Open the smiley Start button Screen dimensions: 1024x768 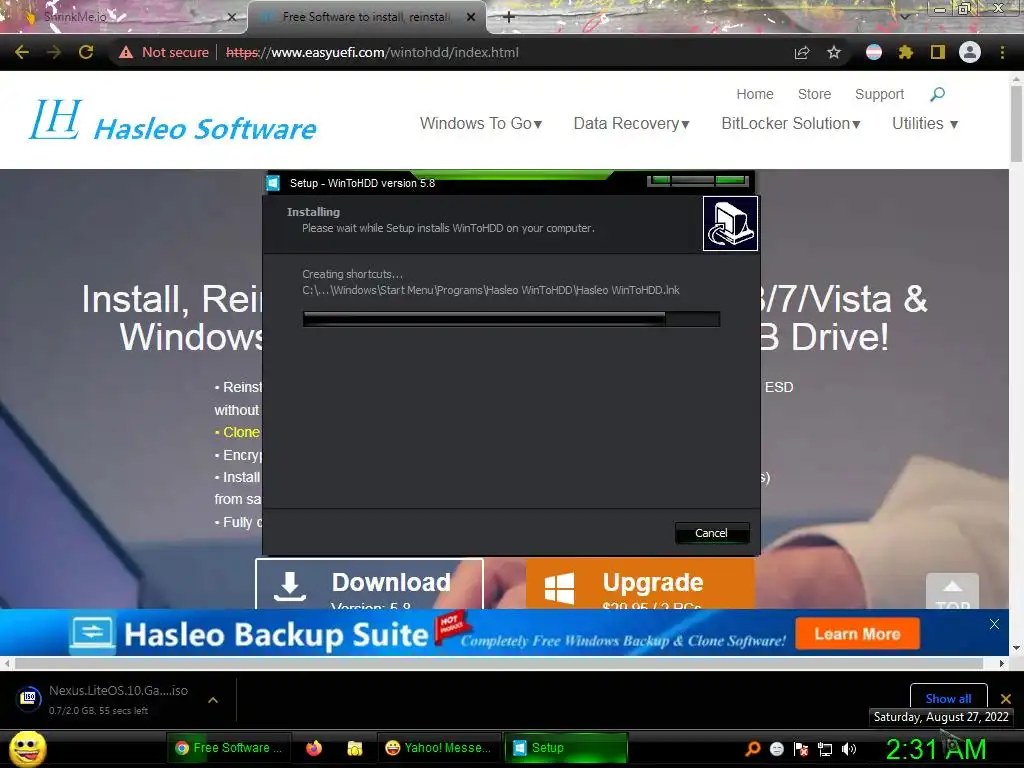point(28,748)
